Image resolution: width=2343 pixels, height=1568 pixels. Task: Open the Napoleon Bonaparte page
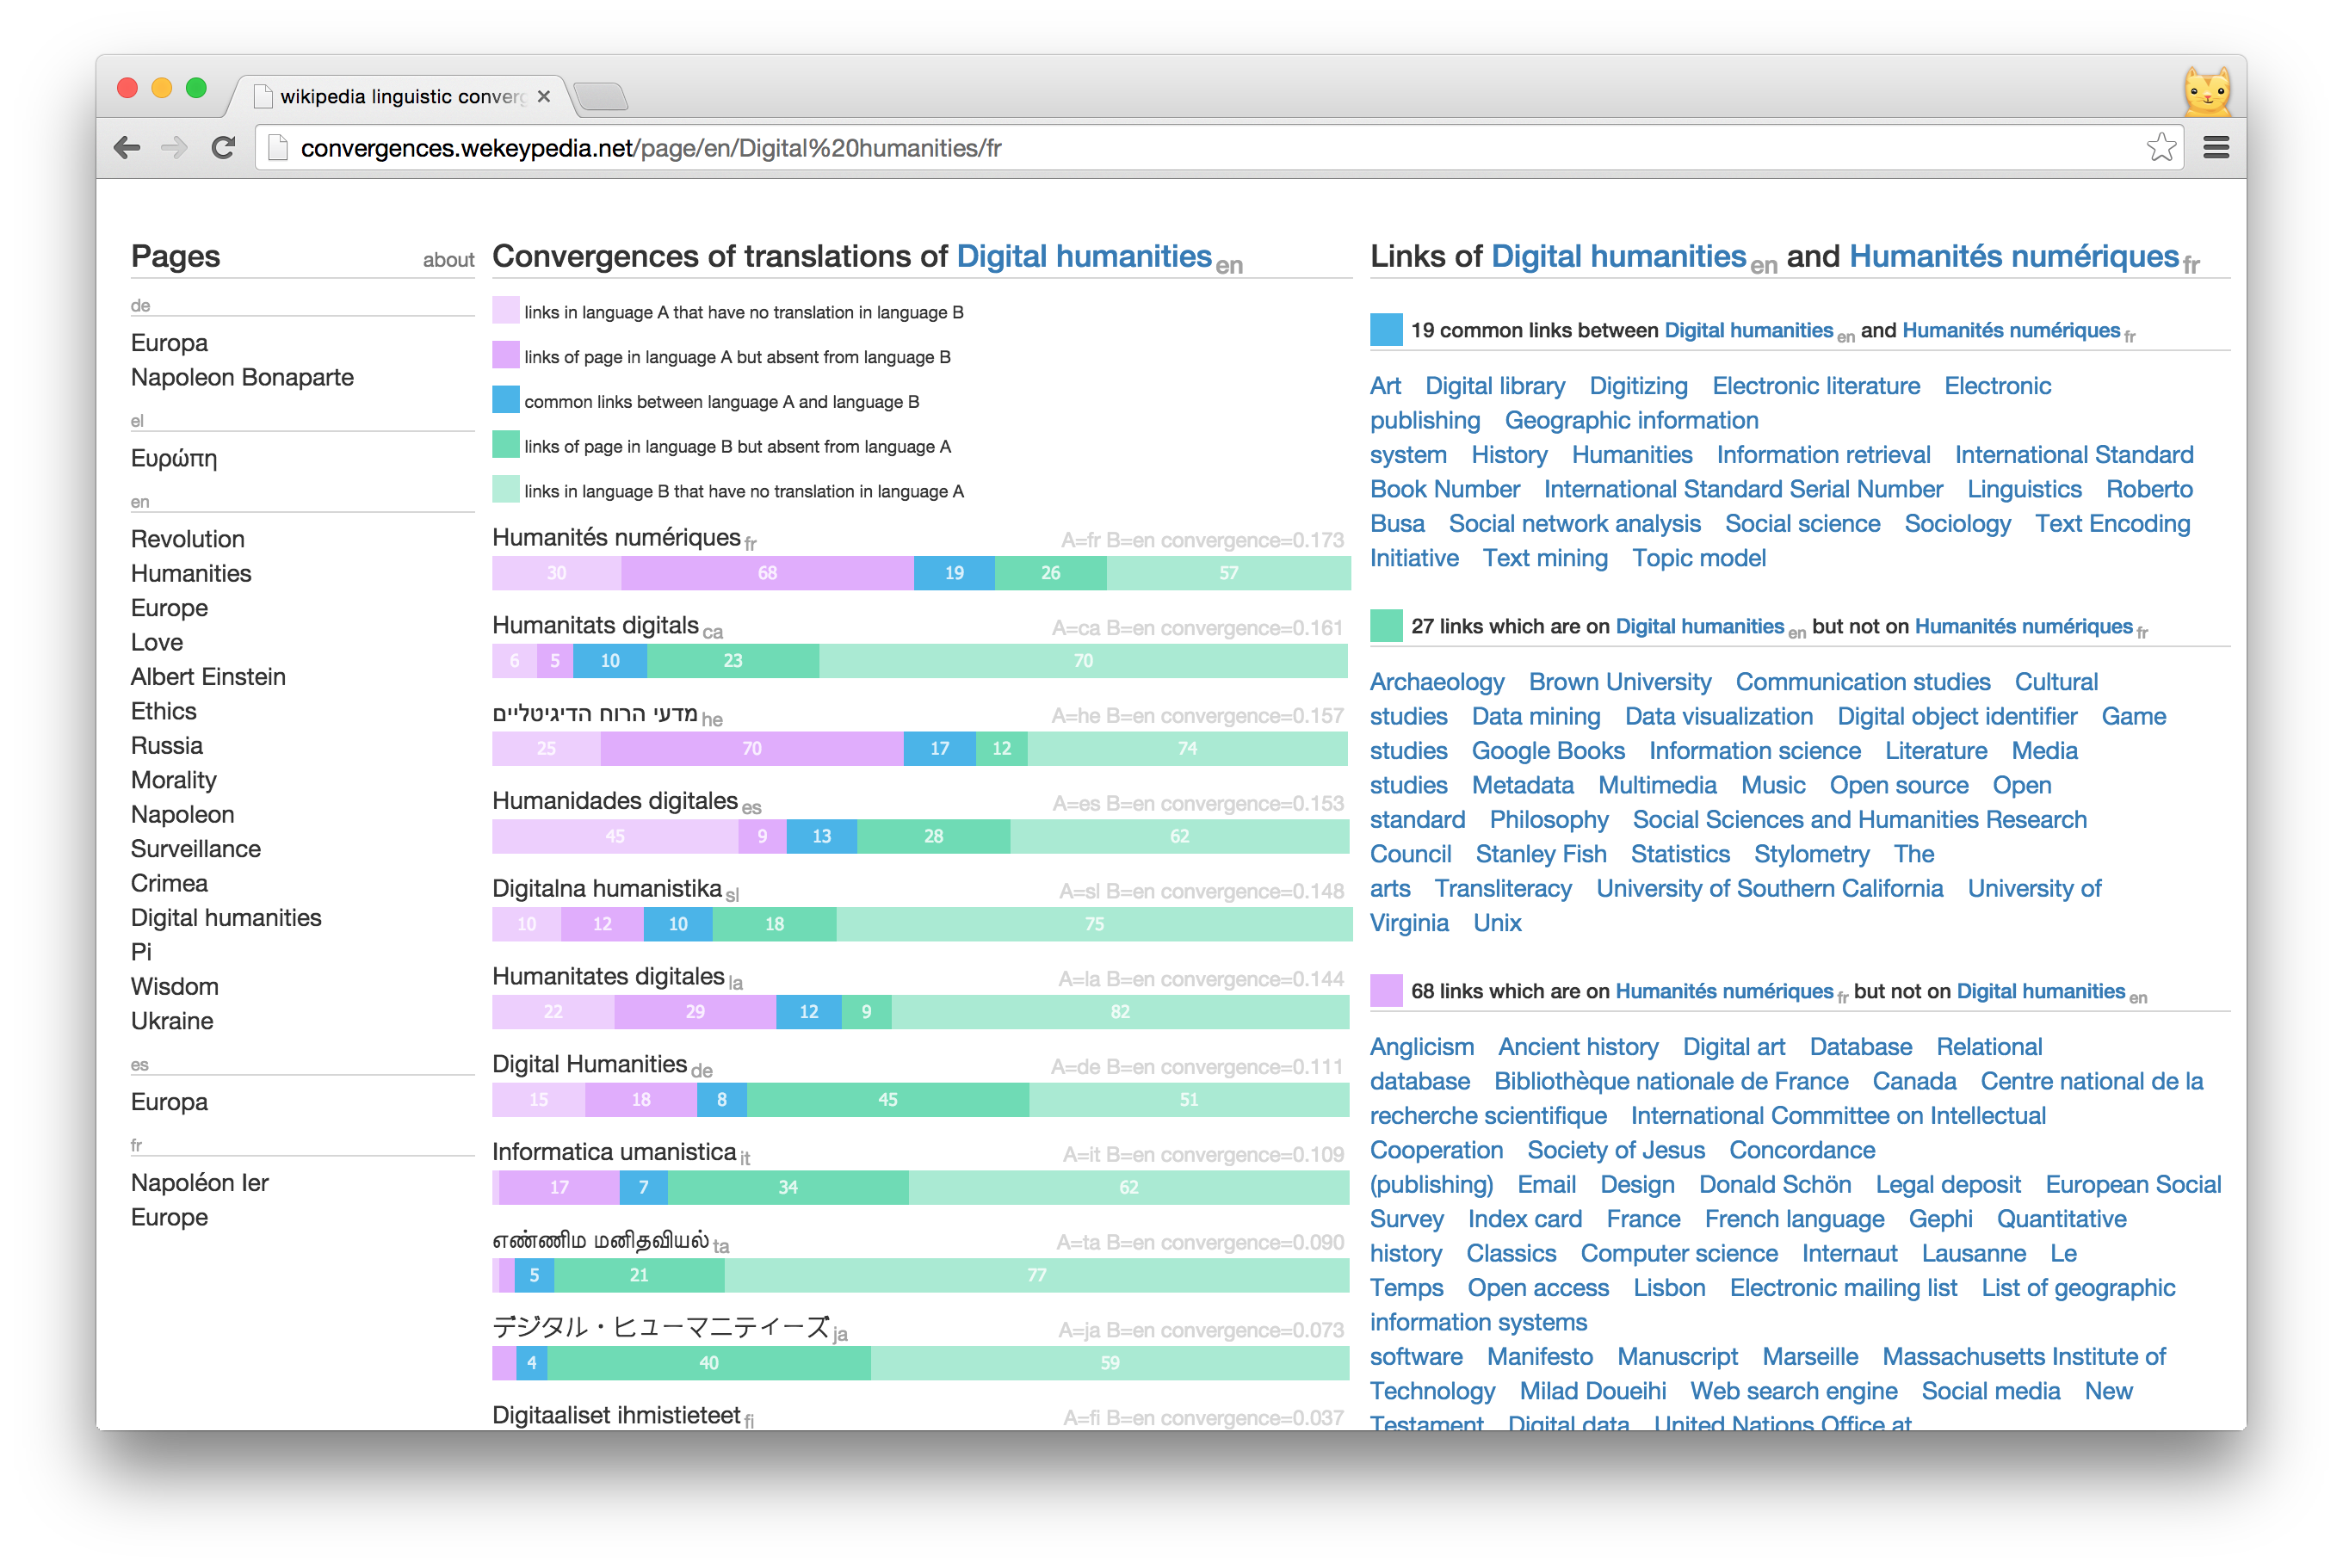tap(242, 377)
